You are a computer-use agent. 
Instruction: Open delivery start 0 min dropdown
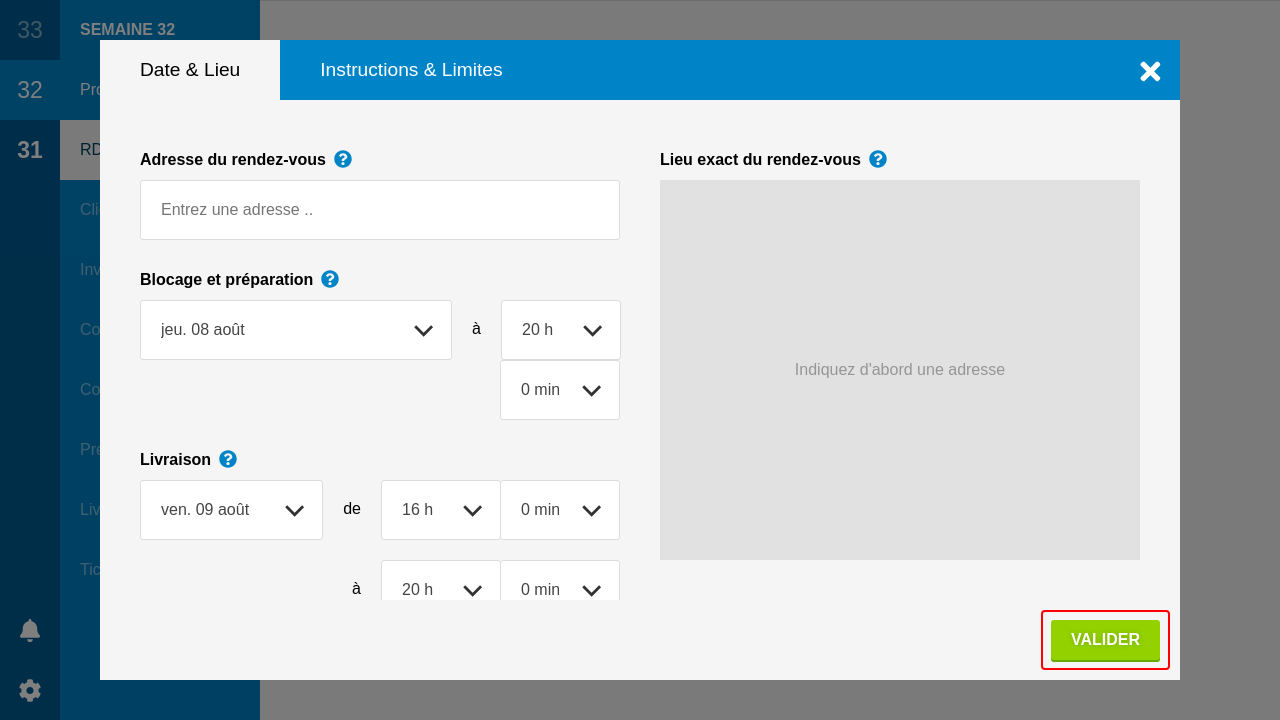559,510
